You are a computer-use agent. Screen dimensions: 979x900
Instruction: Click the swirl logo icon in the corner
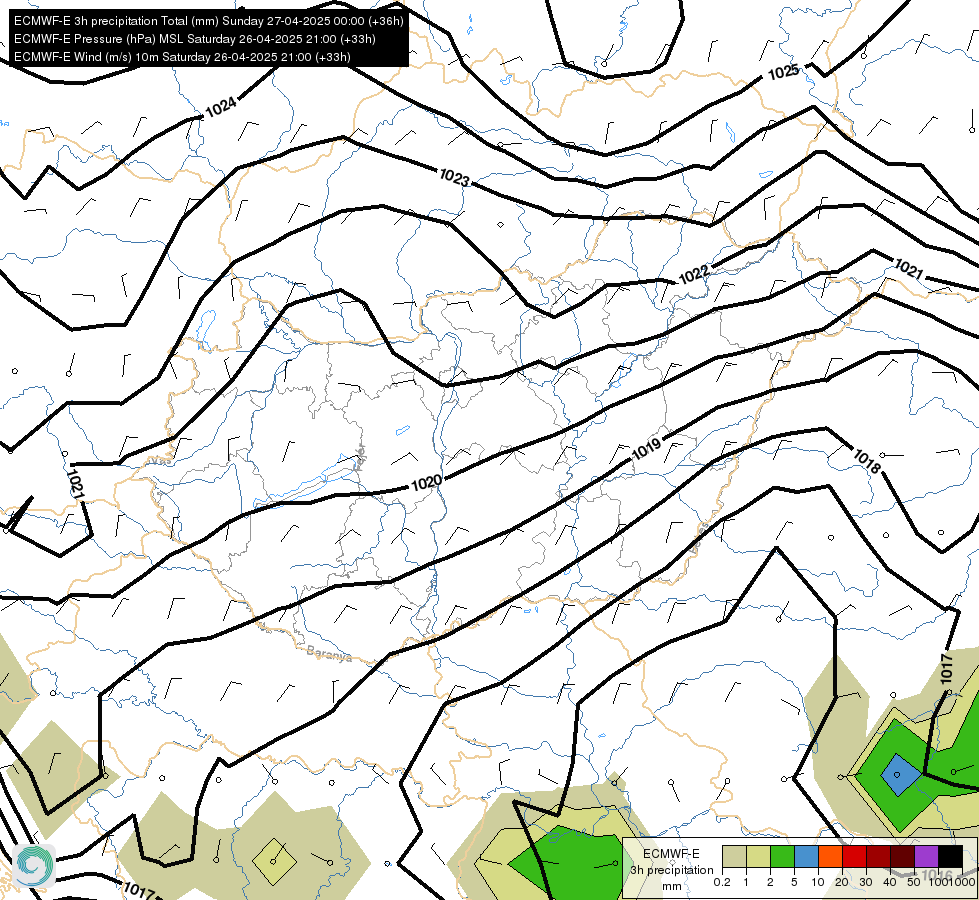tap(34, 866)
